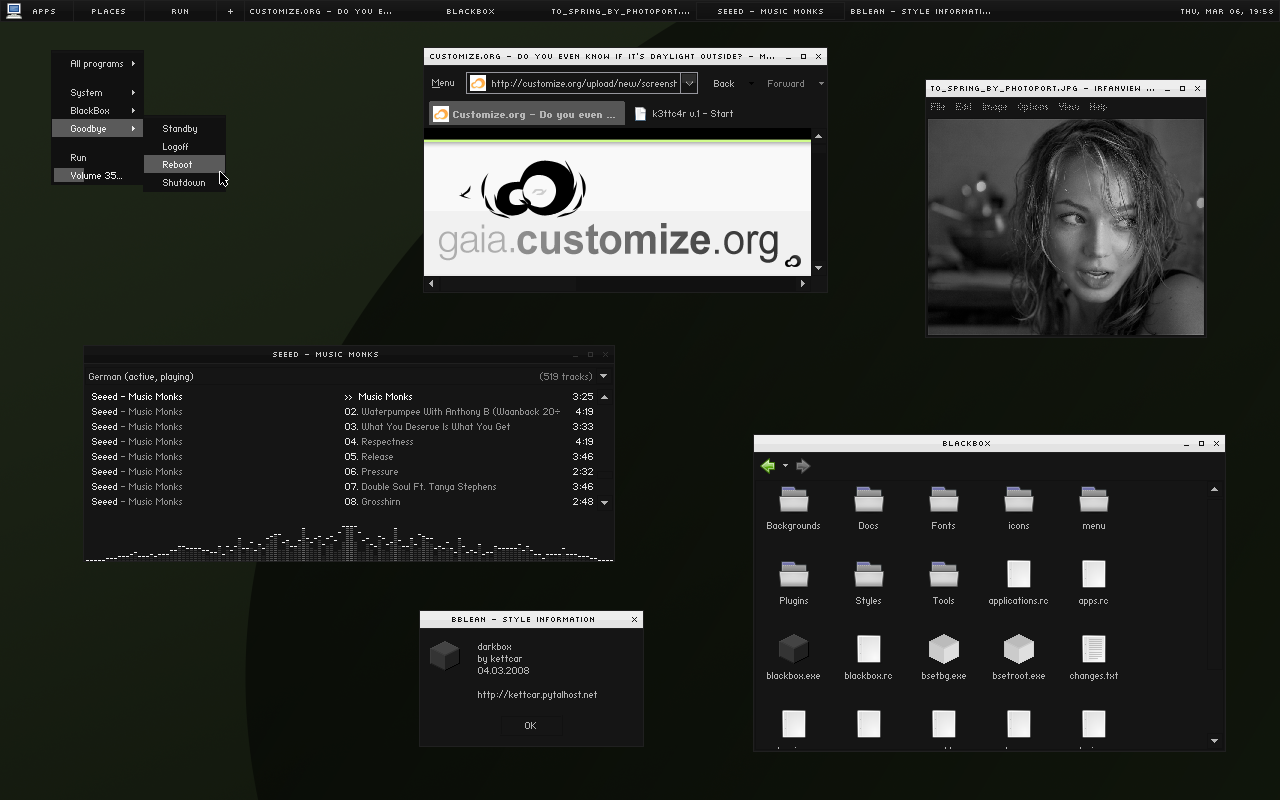Click Run on the top bar

pos(180,12)
